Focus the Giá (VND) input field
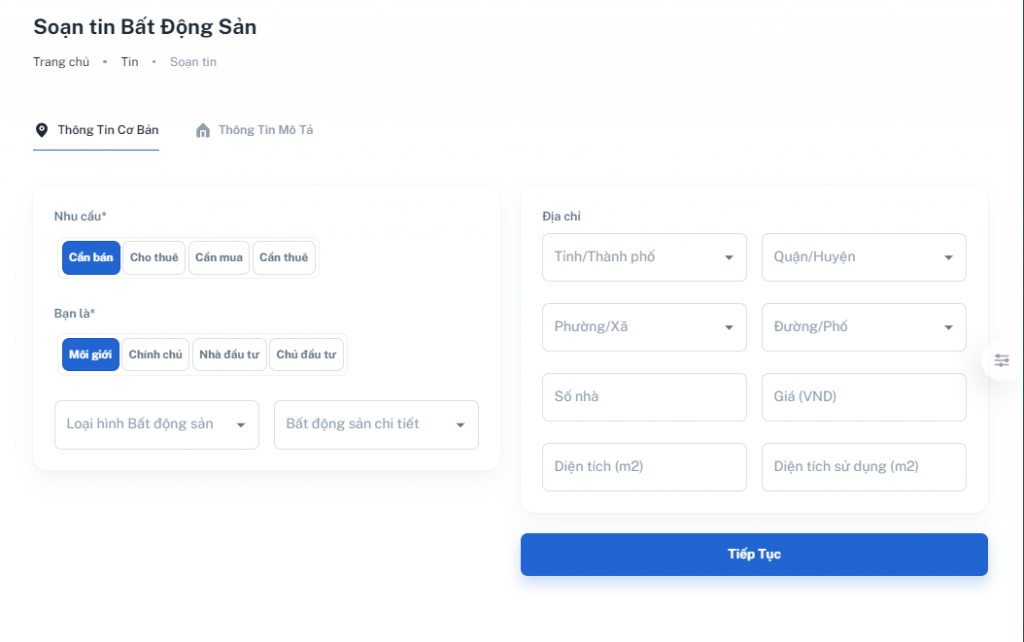 tap(864, 397)
